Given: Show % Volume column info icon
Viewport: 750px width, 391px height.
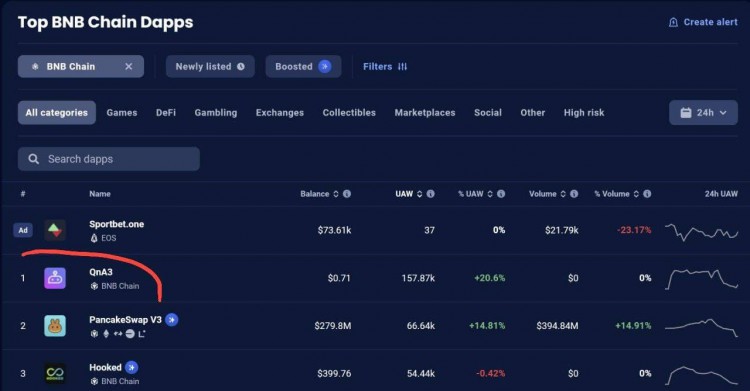Looking at the screenshot, I should click(647, 194).
